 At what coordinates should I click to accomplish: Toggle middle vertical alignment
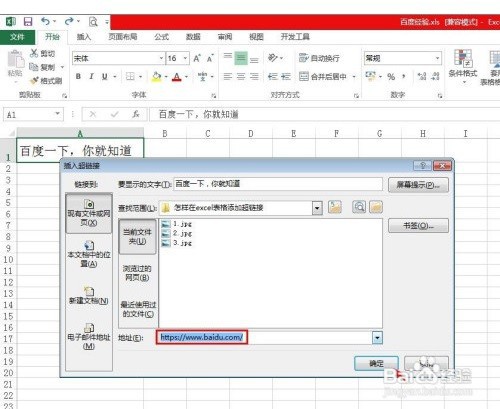tap(241, 58)
